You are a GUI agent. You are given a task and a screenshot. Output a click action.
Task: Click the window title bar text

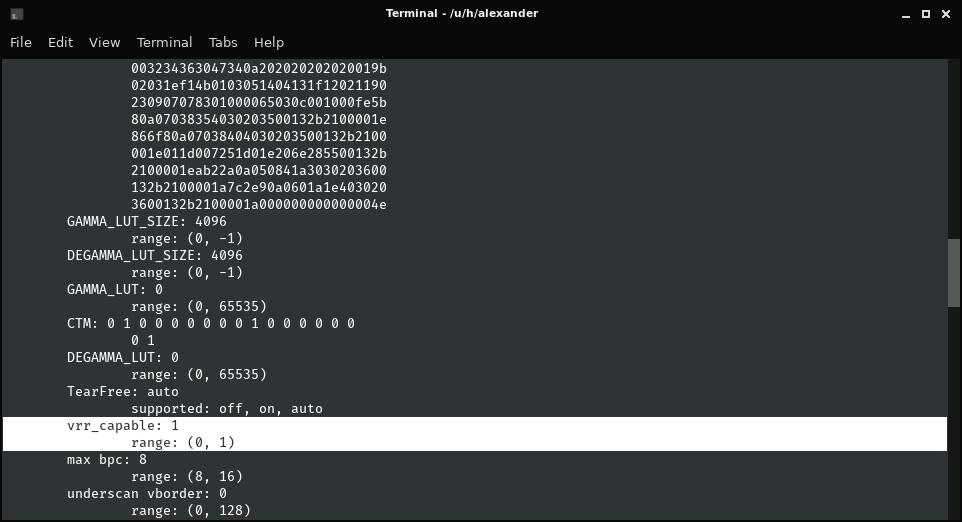click(x=461, y=13)
